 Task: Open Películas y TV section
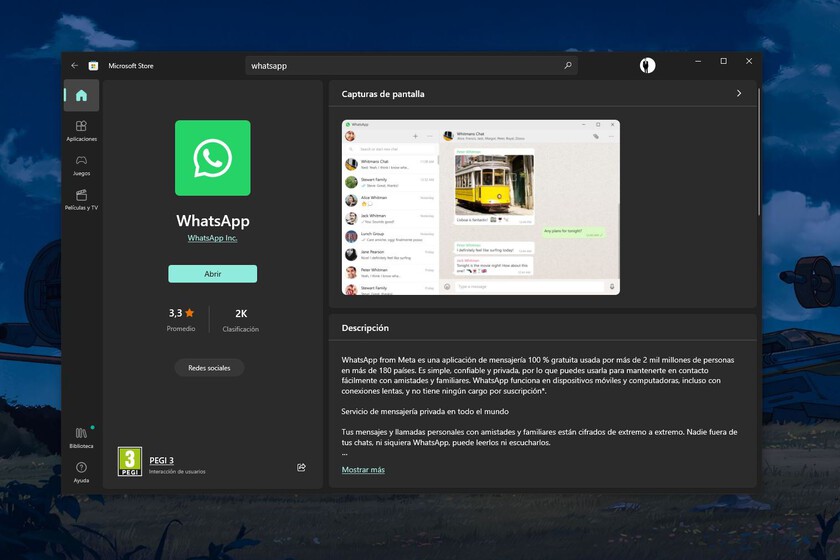pyautogui.click(x=81, y=200)
